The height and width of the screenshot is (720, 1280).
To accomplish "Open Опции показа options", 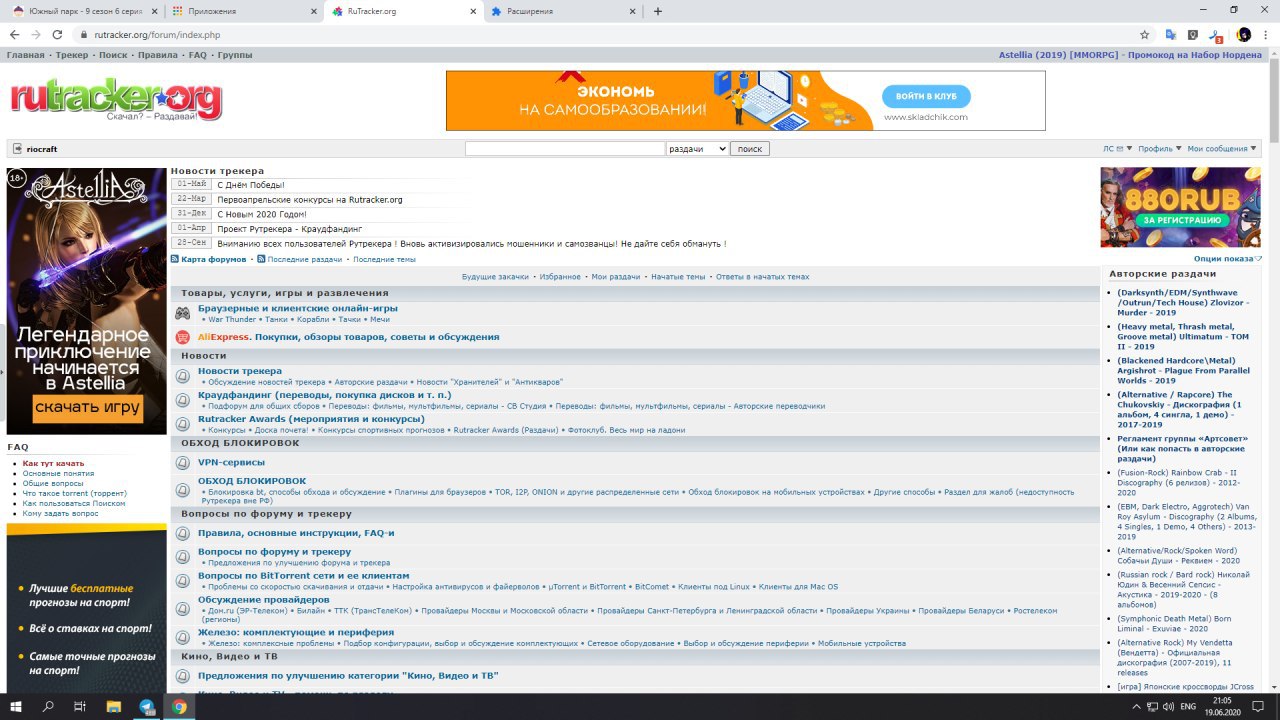I will click(x=1228, y=259).
